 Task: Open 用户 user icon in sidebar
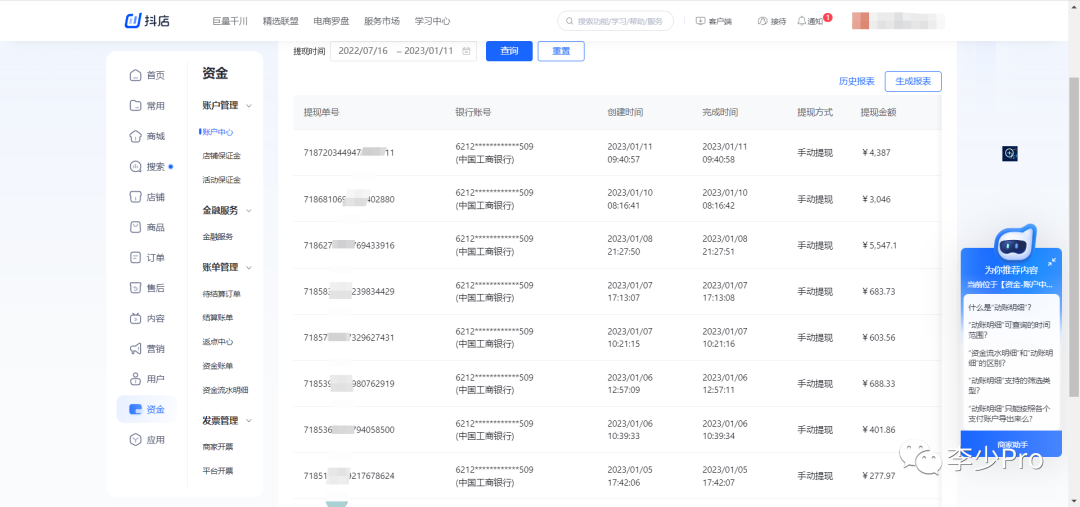[x=136, y=379]
